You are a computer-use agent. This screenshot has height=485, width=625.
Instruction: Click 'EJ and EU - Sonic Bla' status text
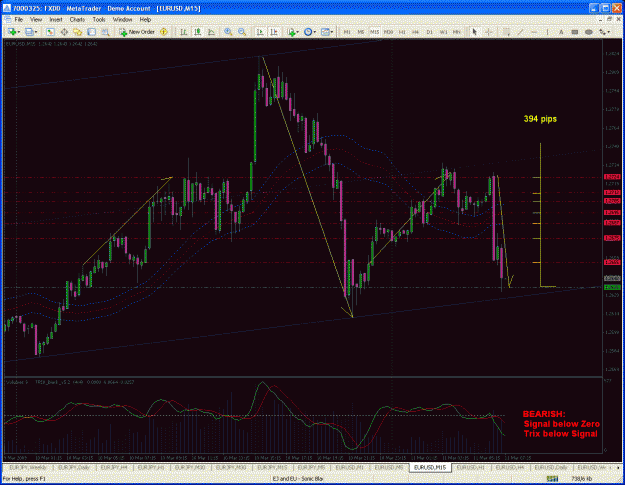pyautogui.click(x=298, y=479)
